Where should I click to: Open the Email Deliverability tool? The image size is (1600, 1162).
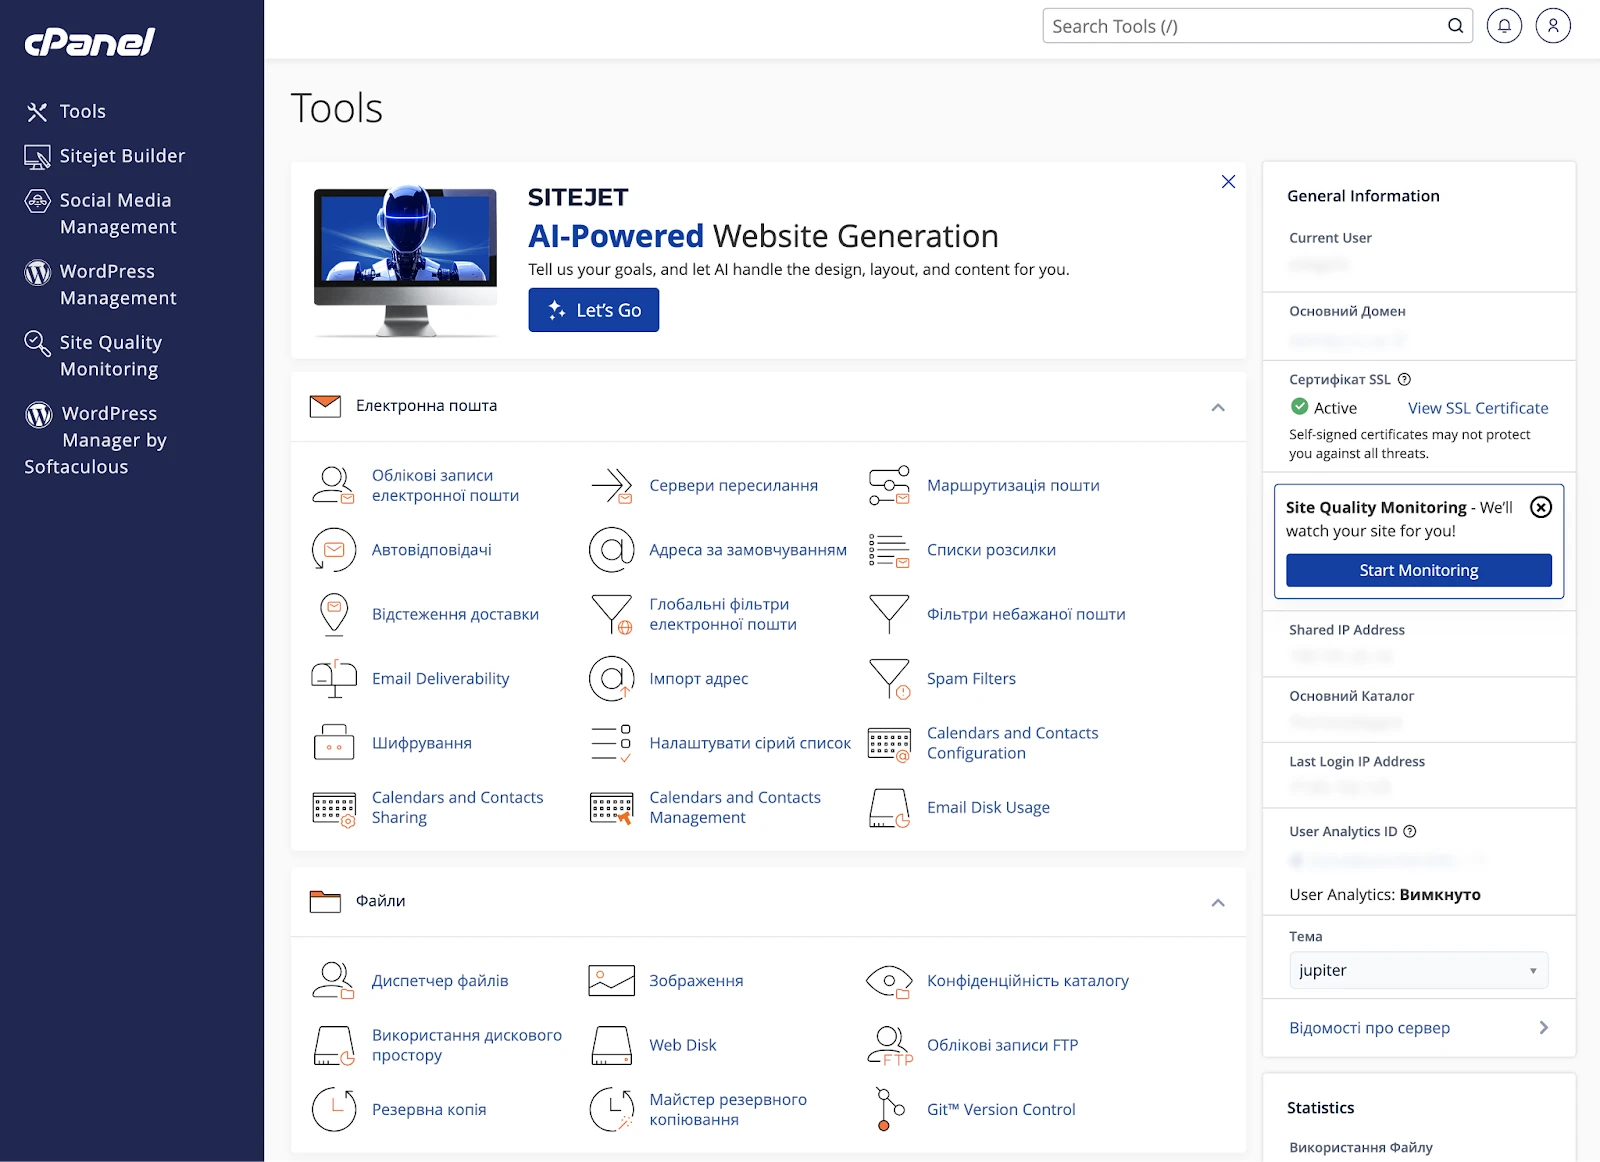440,678
